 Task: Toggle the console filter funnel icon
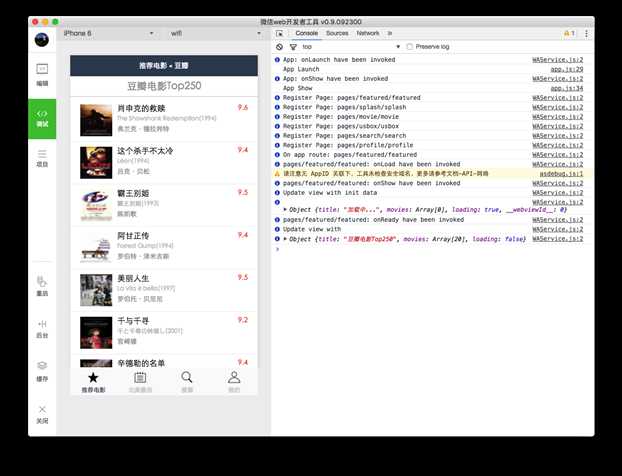point(293,47)
